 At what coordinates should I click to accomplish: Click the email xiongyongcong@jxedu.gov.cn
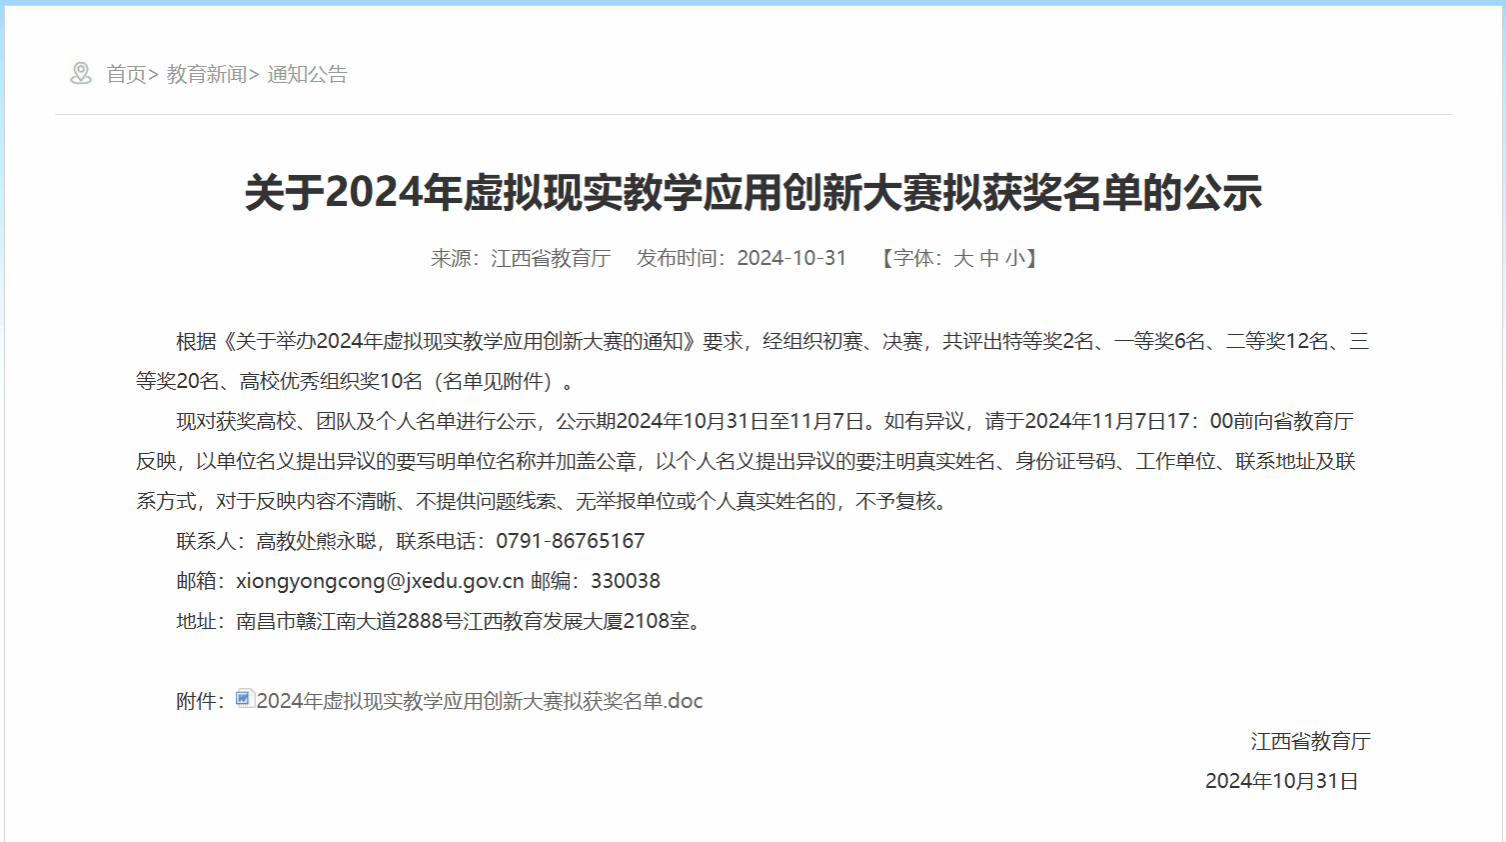(x=380, y=581)
